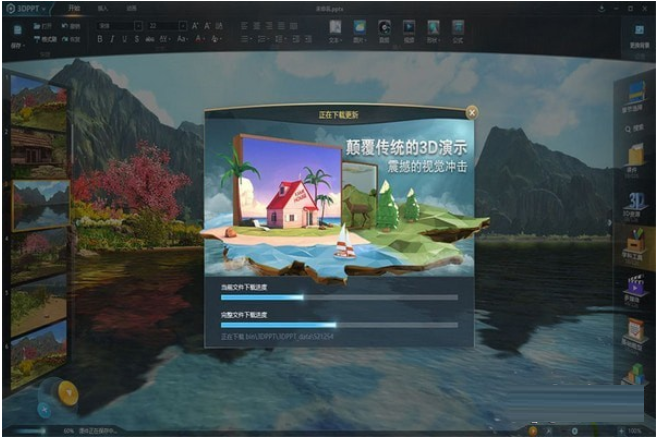Insert a text box
657x437 pixels.
coord(335,31)
